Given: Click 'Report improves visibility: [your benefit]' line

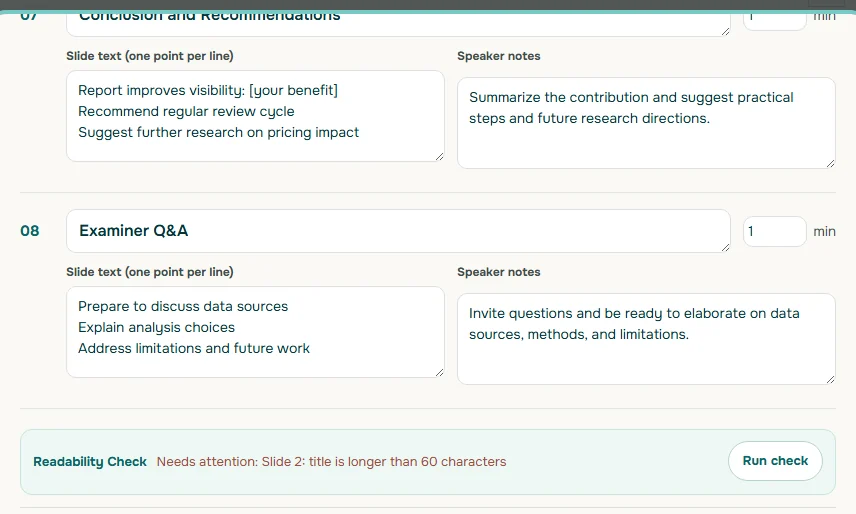Looking at the screenshot, I should tap(208, 90).
